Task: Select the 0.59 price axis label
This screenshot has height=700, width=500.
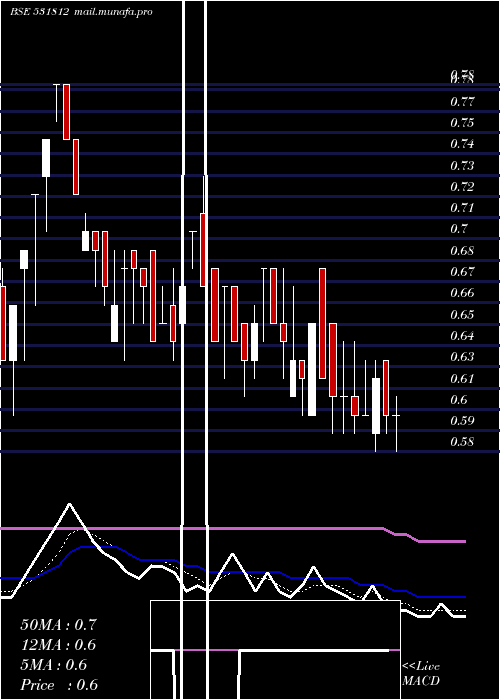Action: [462, 421]
